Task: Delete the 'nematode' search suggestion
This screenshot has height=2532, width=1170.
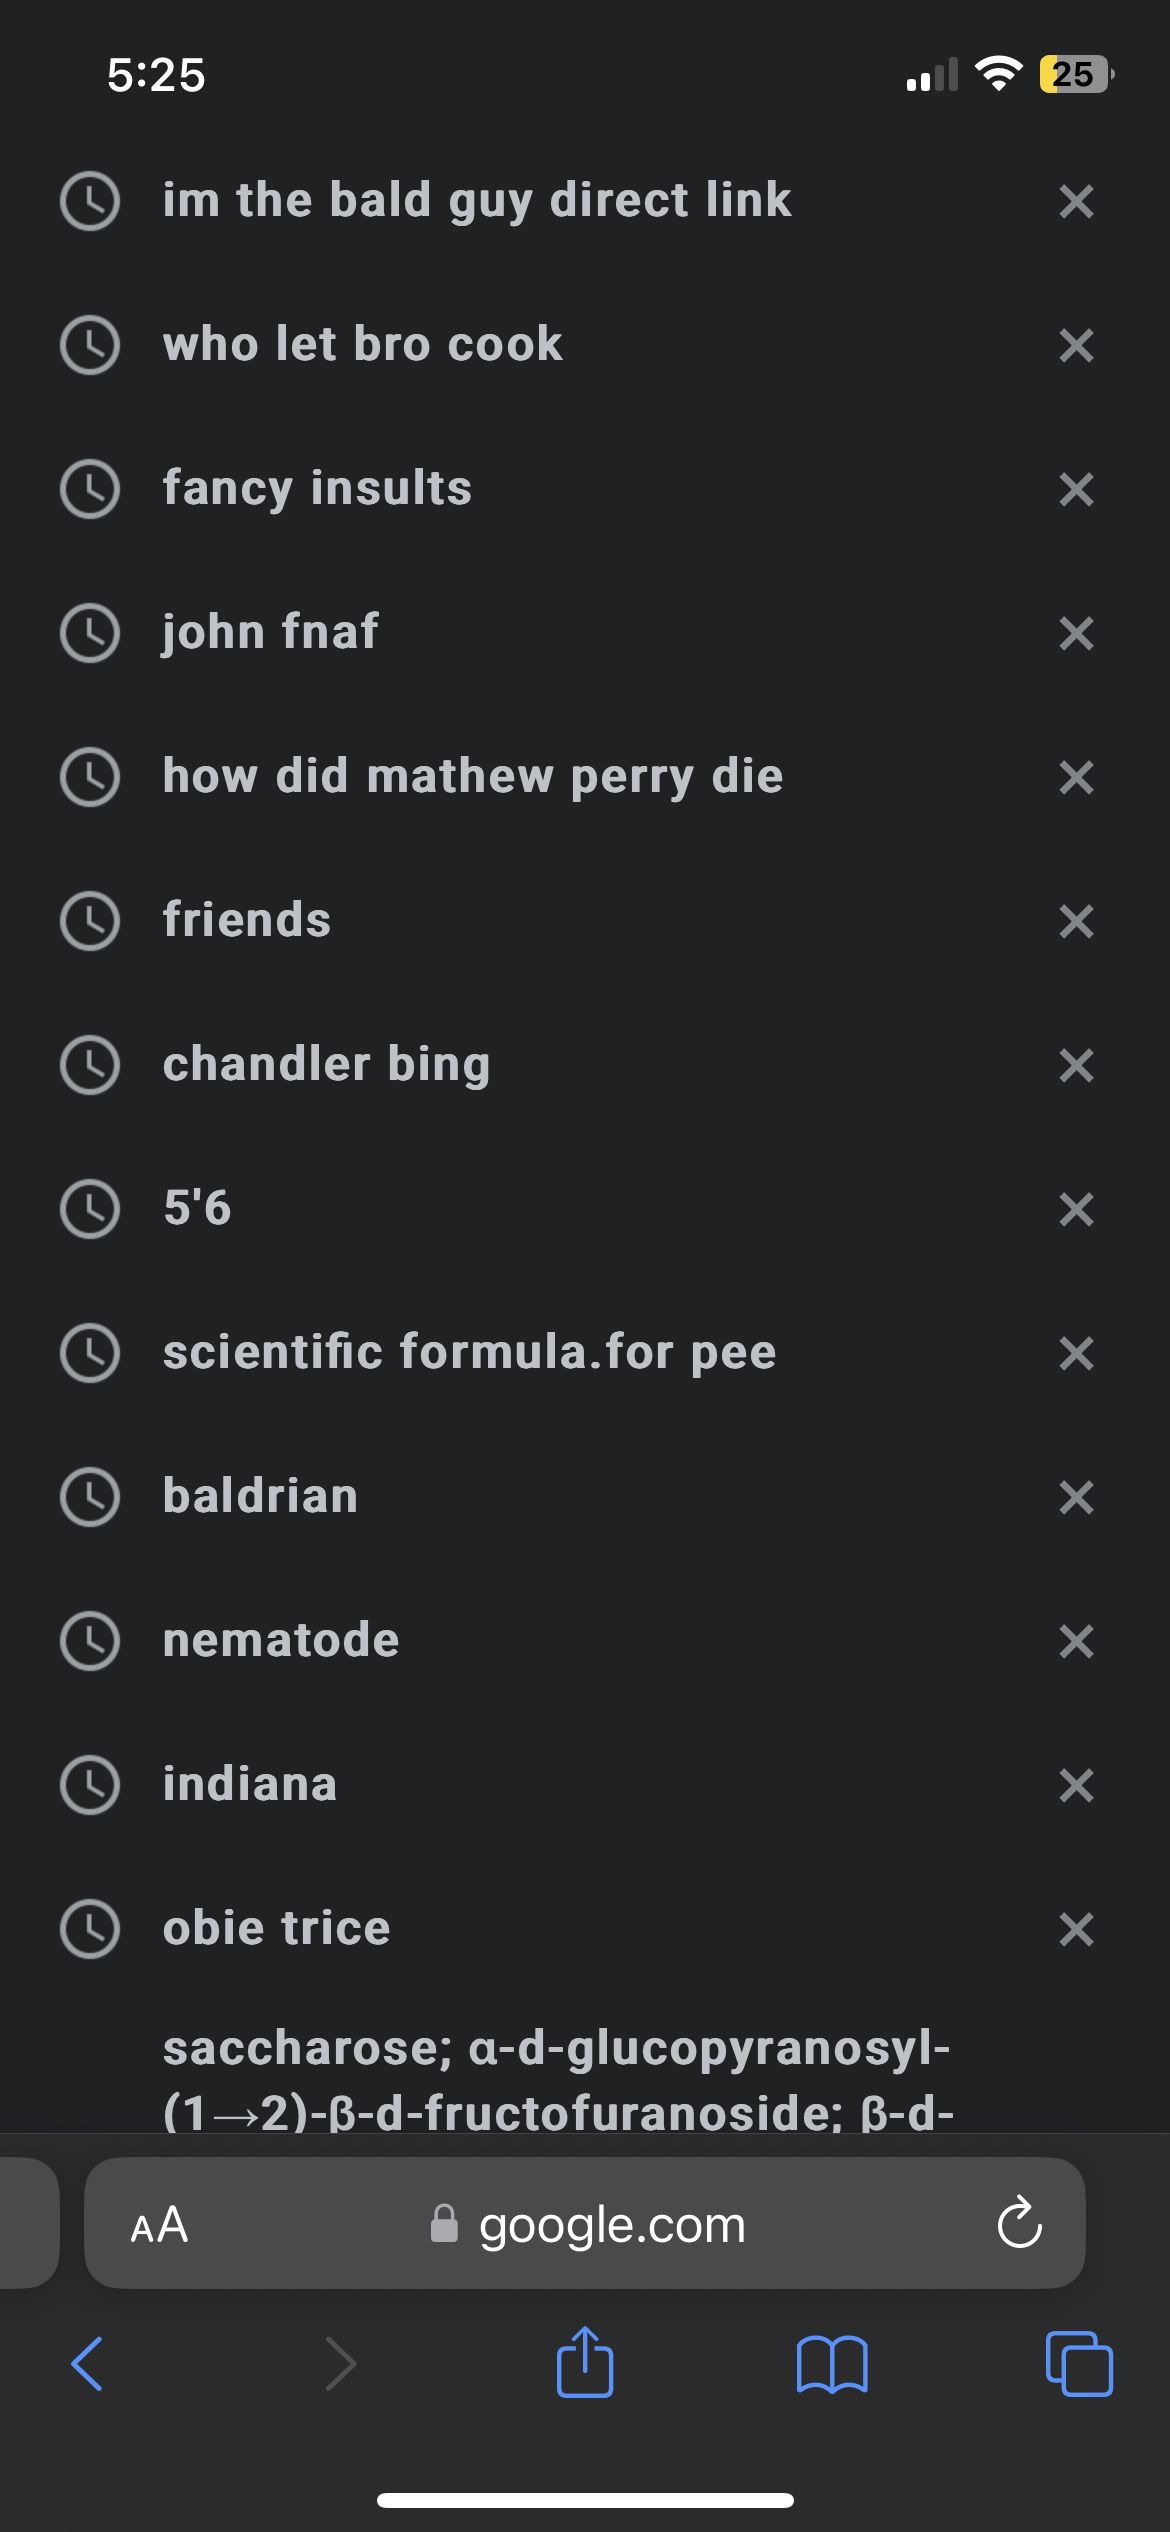Action: [x=1076, y=1641]
